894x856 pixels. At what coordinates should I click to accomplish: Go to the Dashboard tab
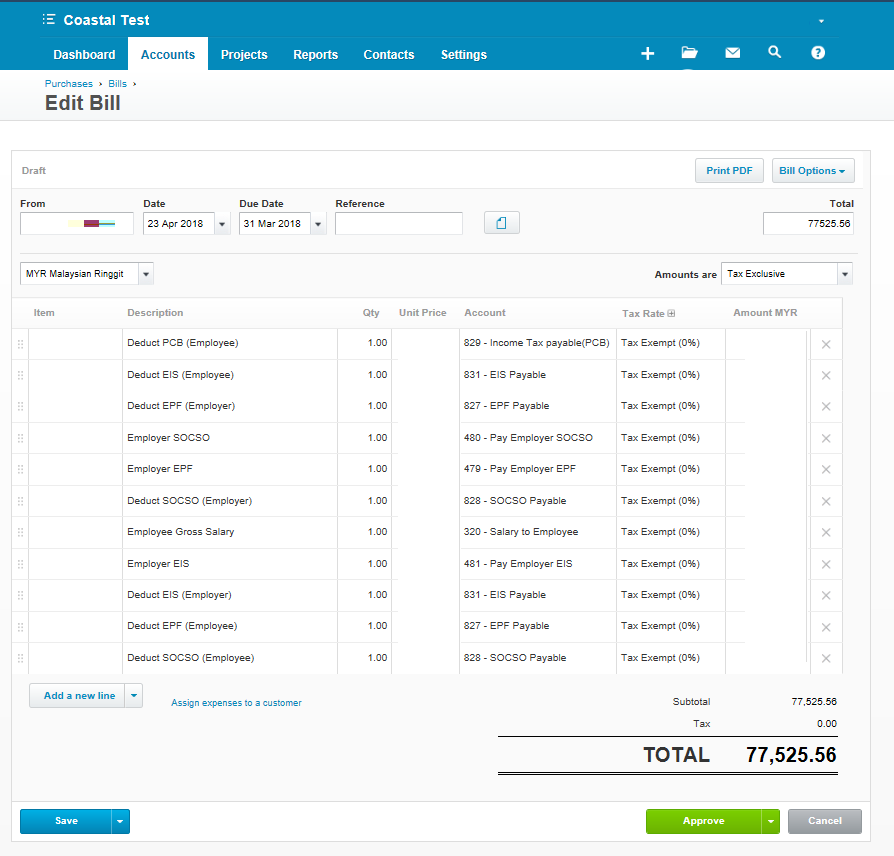[x=84, y=55]
